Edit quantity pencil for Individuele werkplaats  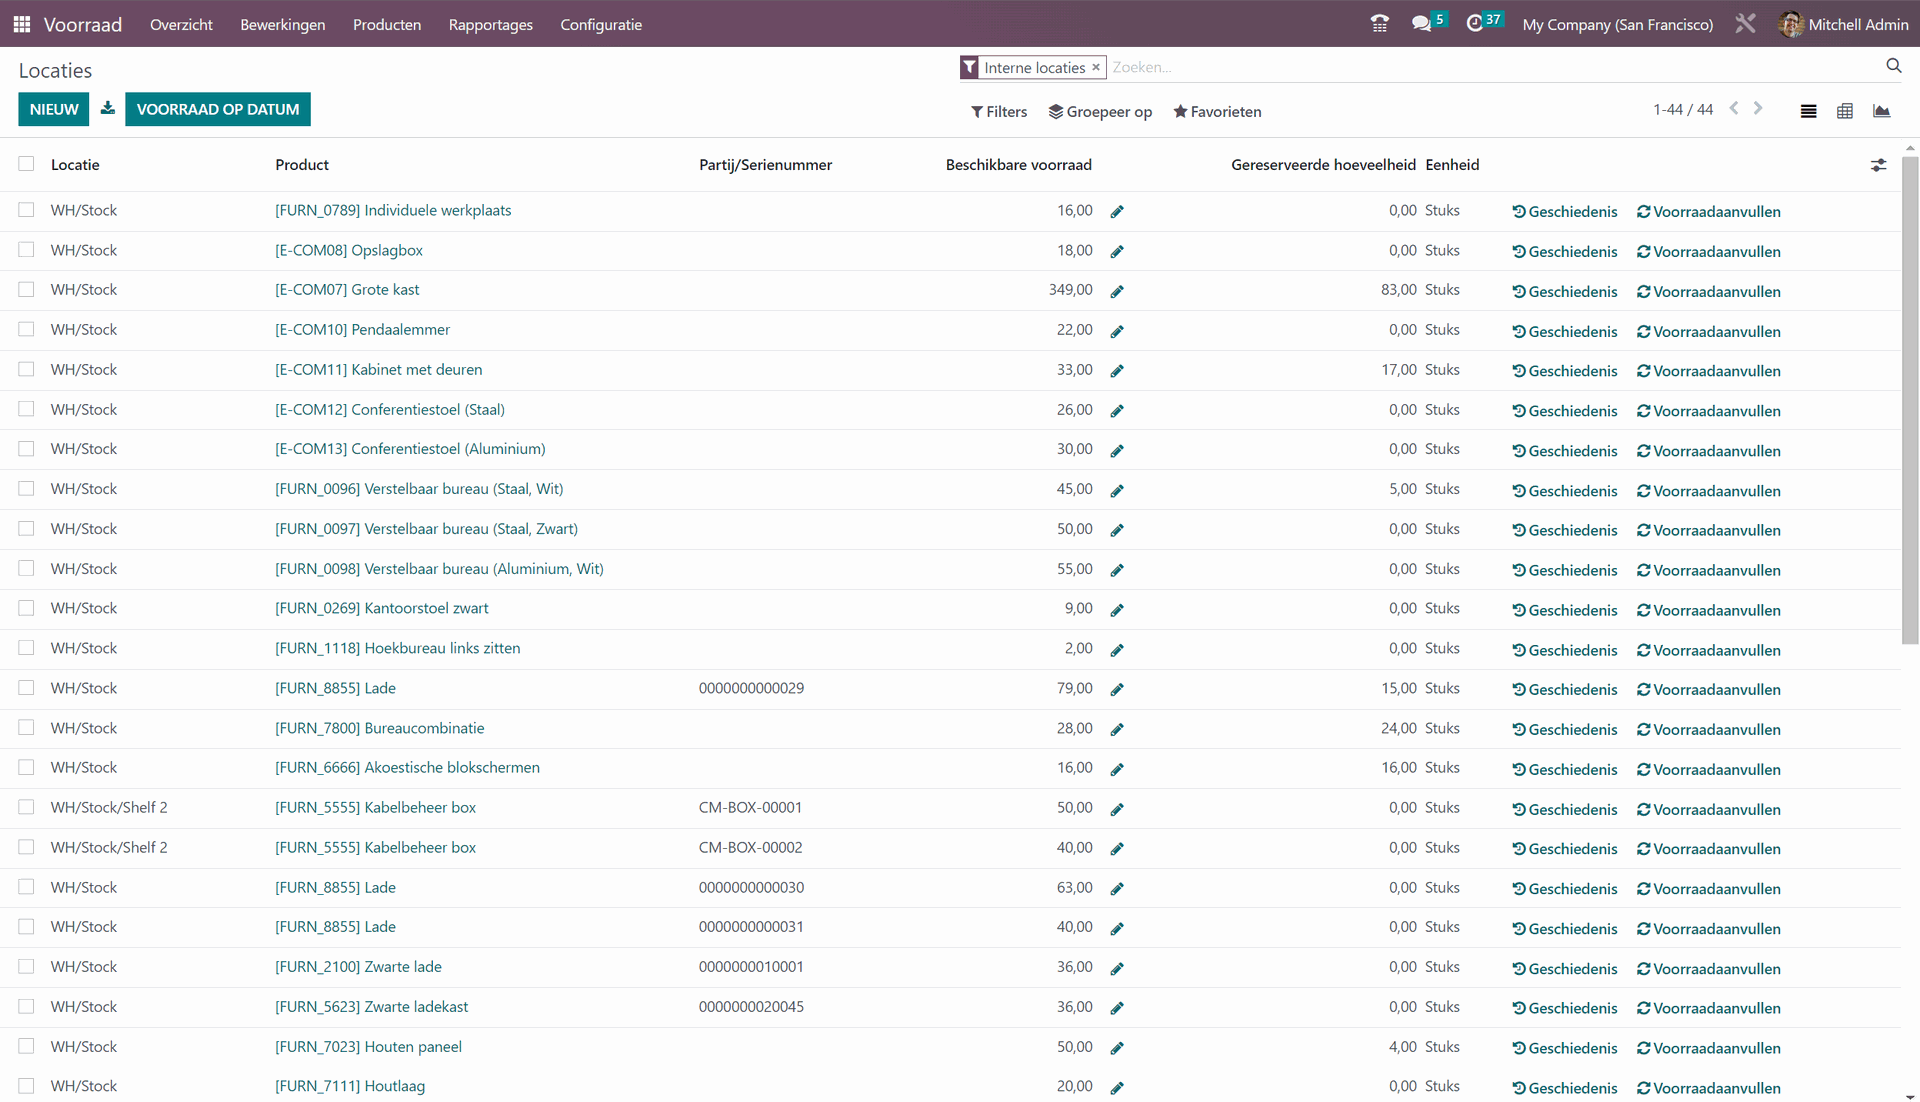coord(1117,211)
